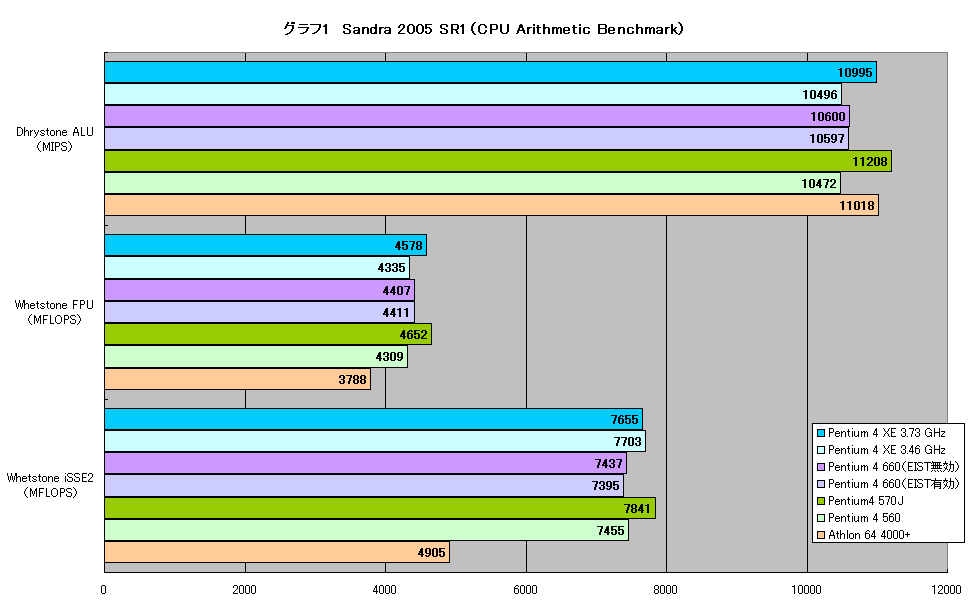Select the orange bar with value 3788
Screen dimensions: 970x604
tap(238, 379)
